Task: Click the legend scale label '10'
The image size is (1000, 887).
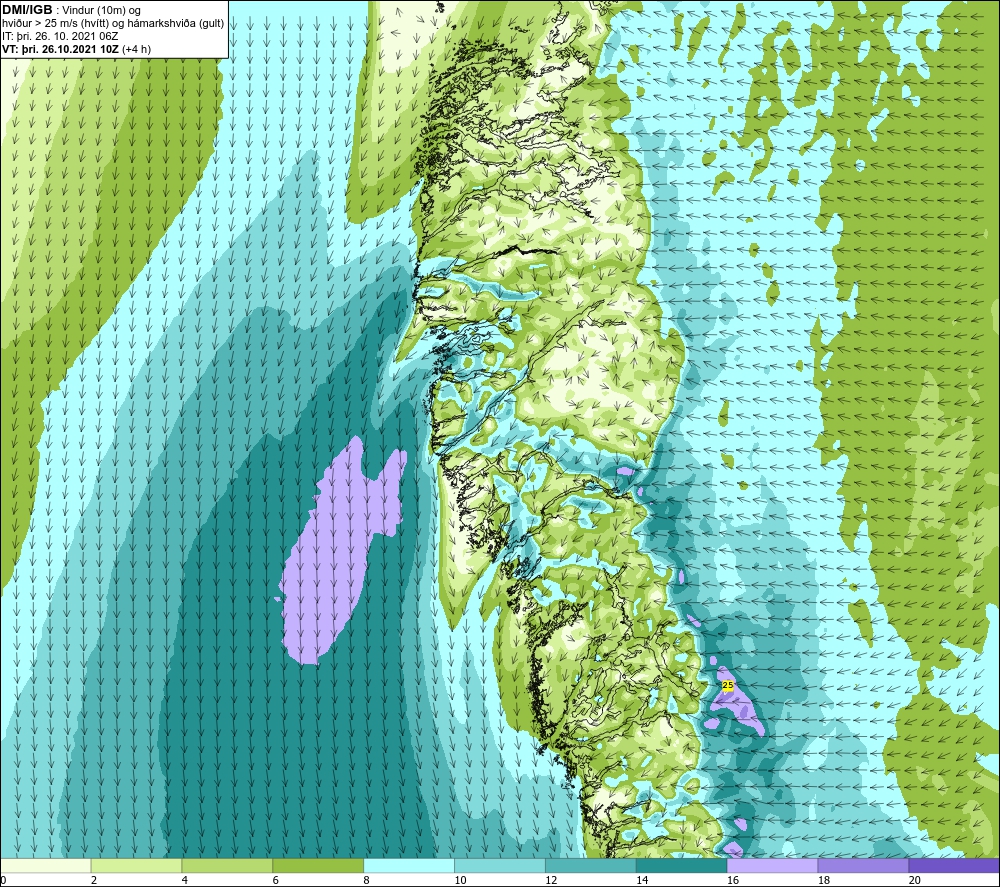Action: pyautogui.click(x=460, y=880)
